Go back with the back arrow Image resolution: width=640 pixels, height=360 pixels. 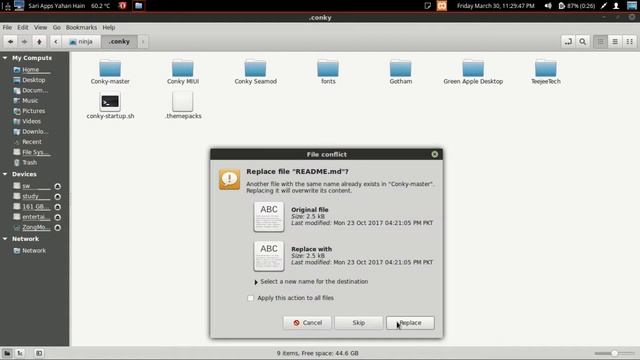(x=10, y=42)
